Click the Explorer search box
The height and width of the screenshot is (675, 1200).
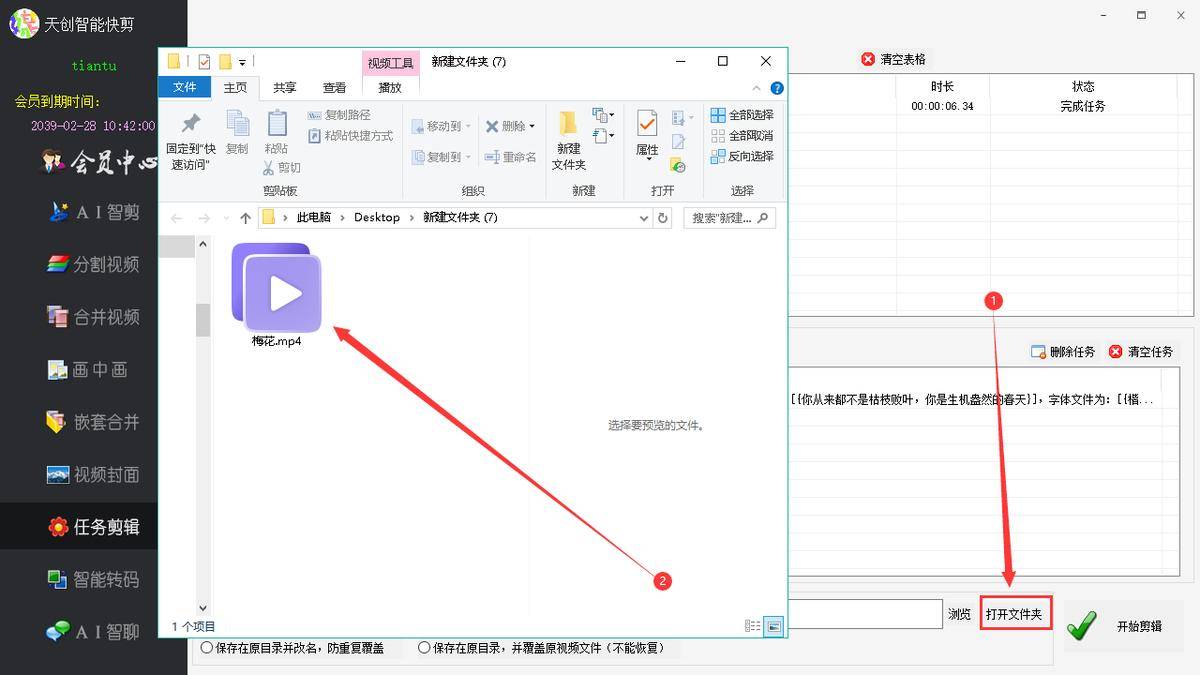point(729,217)
